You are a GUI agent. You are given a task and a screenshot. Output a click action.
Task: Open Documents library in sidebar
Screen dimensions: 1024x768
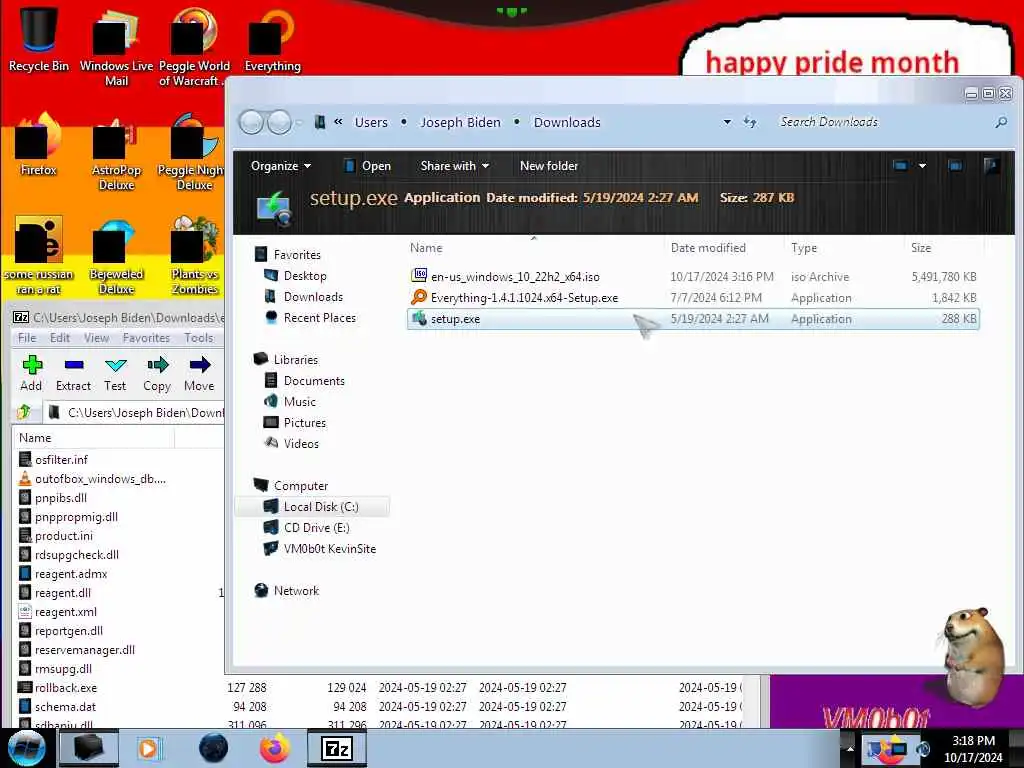(x=314, y=381)
